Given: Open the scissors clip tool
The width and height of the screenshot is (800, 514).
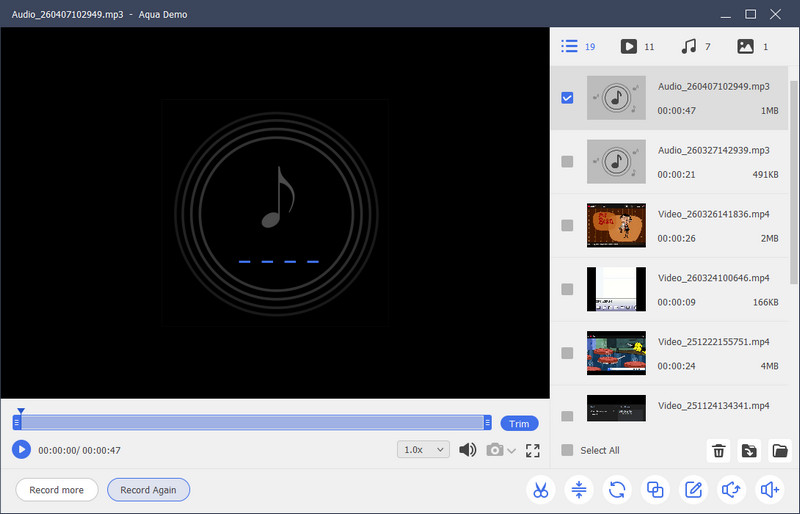Looking at the screenshot, I should click(x=541, y=490).
